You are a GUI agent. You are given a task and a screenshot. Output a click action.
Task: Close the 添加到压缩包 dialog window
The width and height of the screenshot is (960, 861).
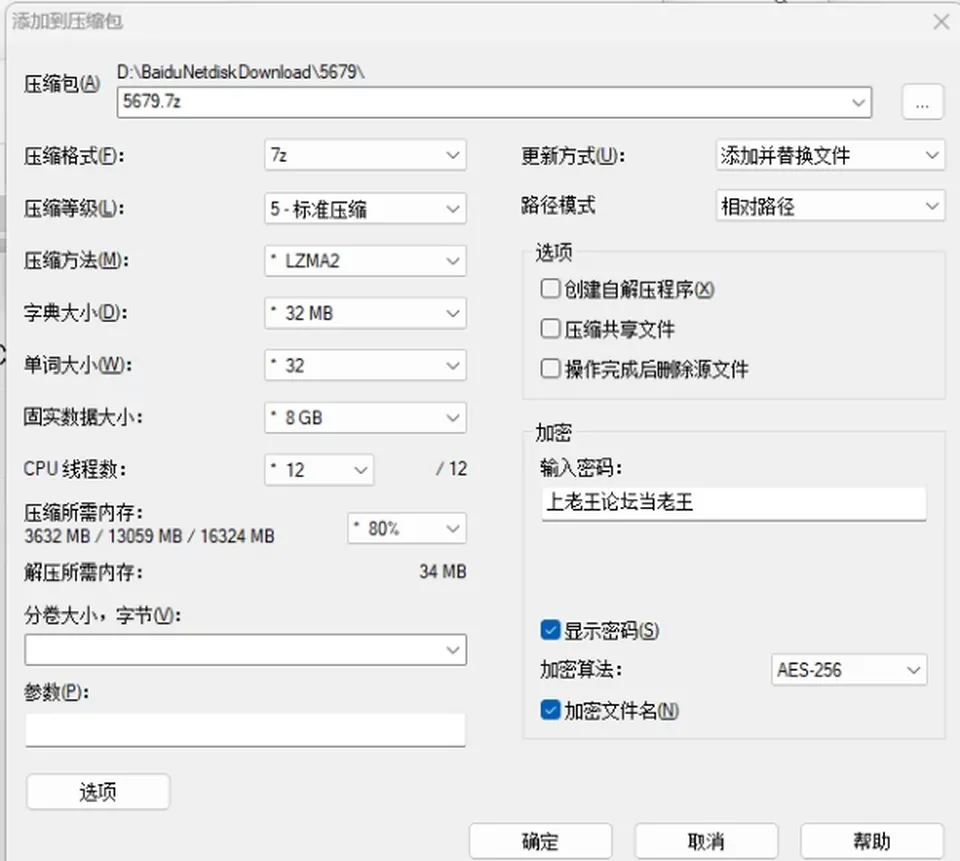click(941, 22)
